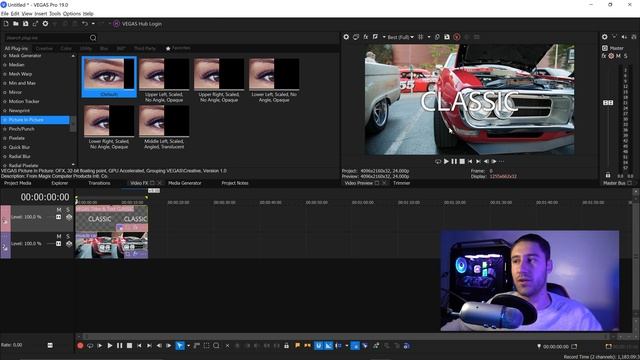Select the Motion Tracker plug-in
The height and width of the screenshot is (360, 640).
click(x=24, y=101)
